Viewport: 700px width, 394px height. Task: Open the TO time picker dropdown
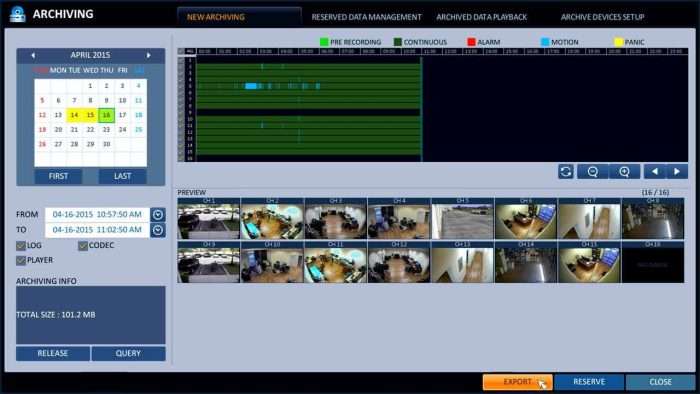point(158,230)
